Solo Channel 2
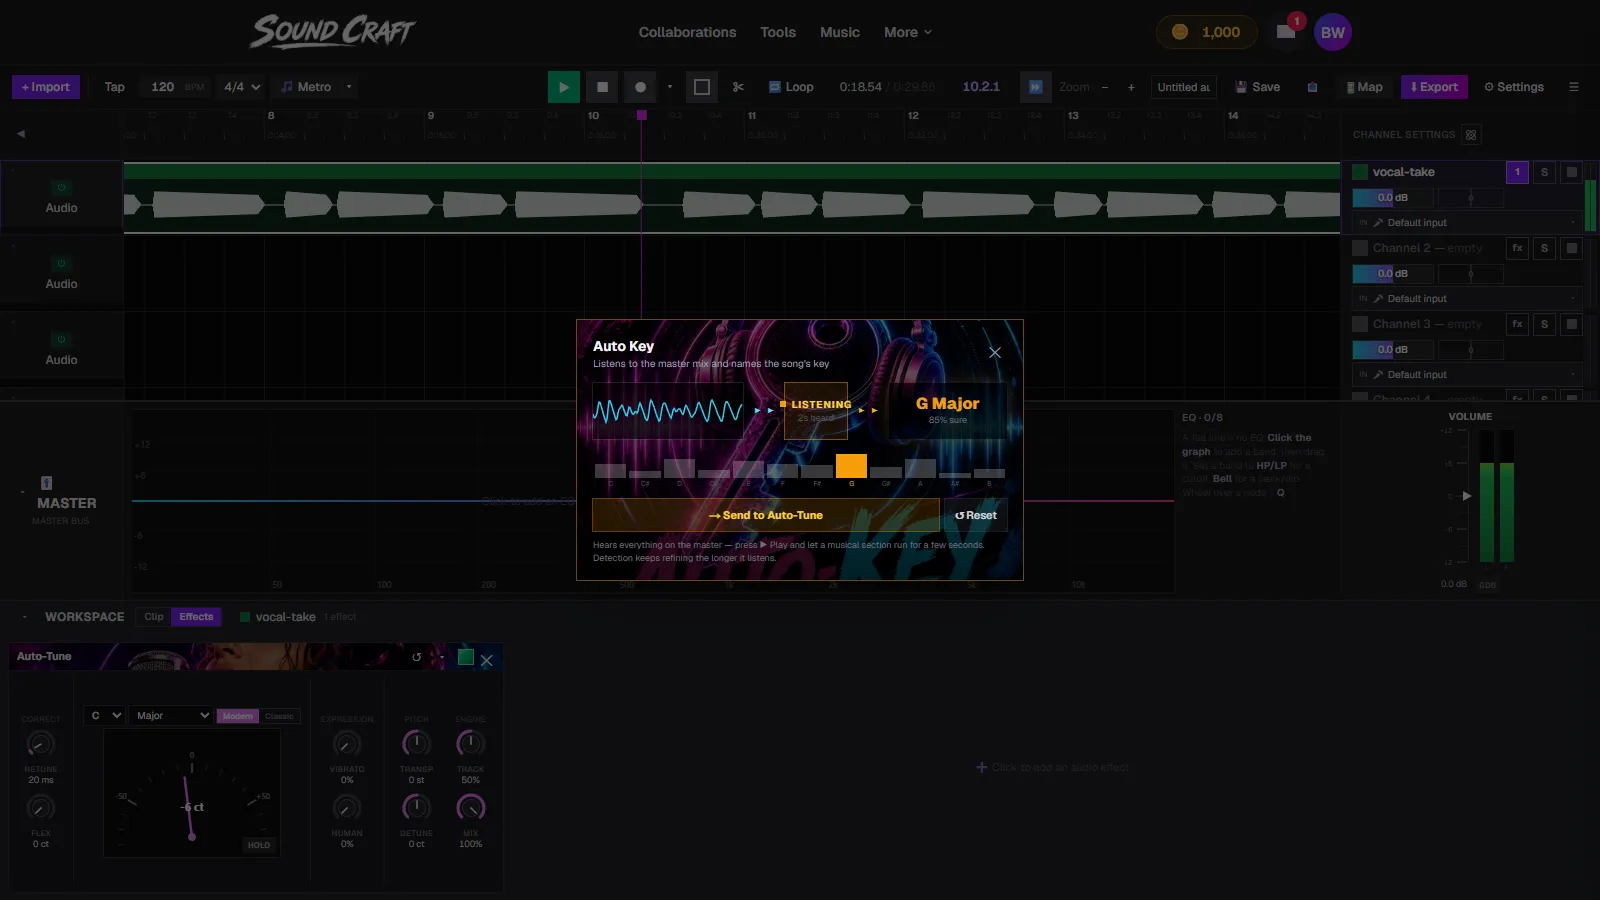This screenshot has width=1600, height=900. coord(1544,248)
